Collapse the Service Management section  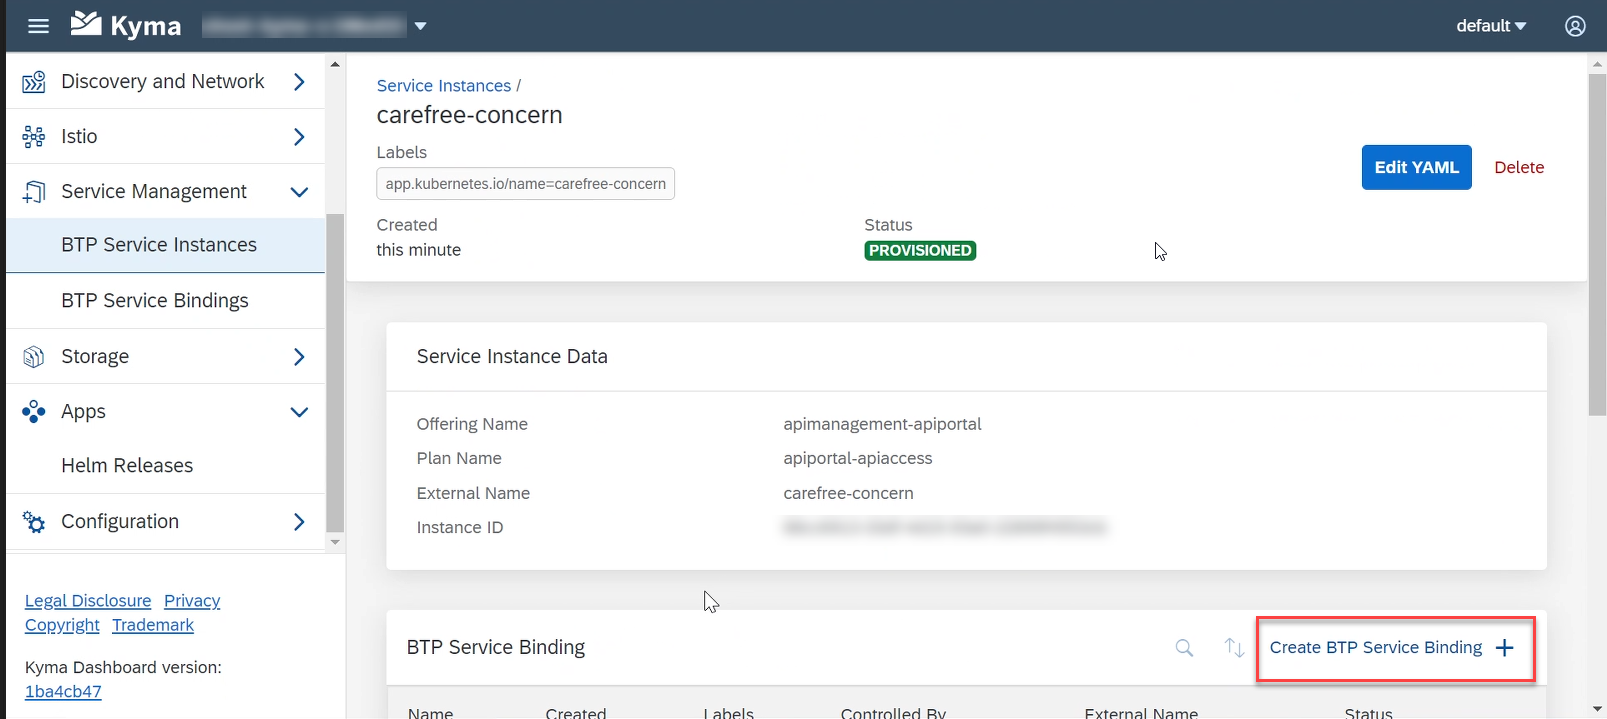click(x=299, y=192)
